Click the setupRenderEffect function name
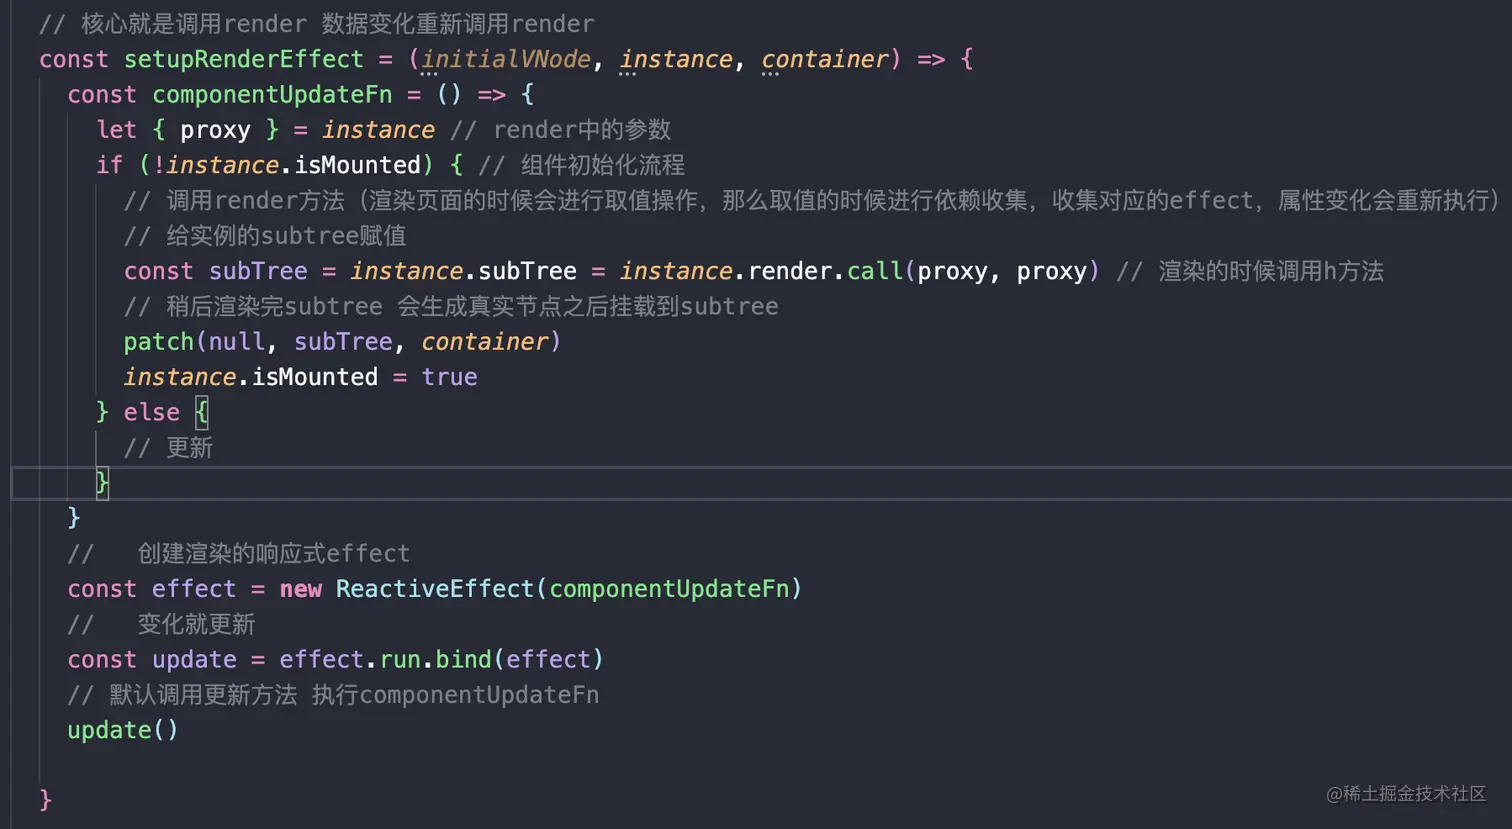Viewport: 1512px width, 829px height. click(x=244, y=59)
